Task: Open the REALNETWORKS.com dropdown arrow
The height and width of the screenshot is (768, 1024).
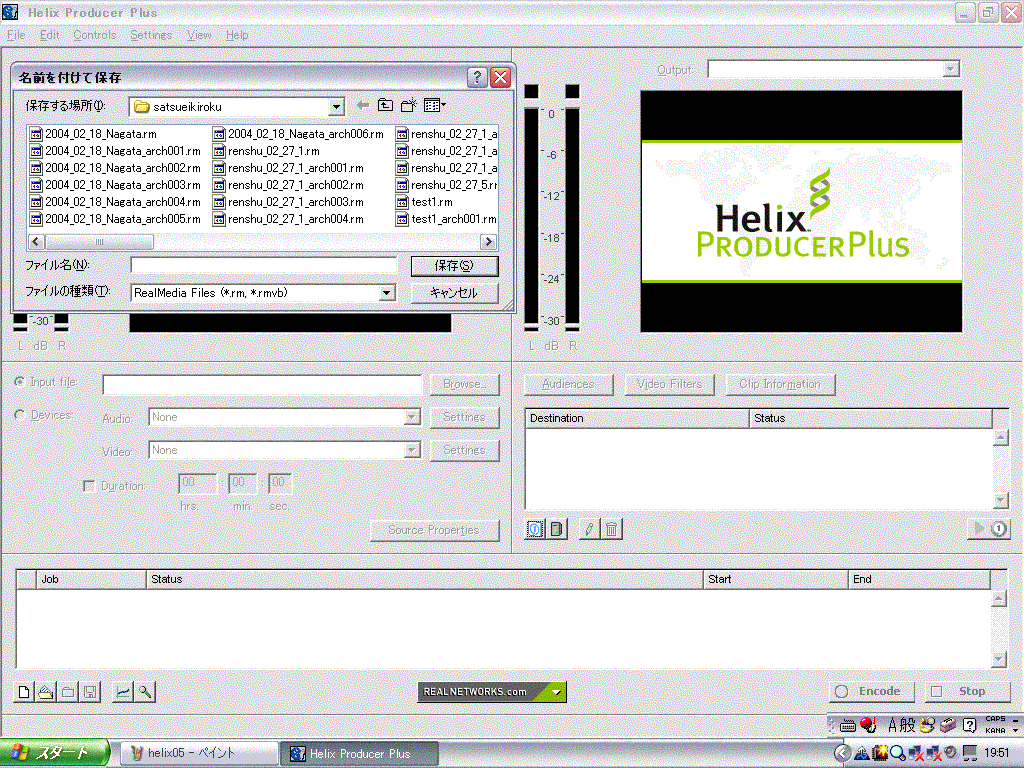Action: 556,692
